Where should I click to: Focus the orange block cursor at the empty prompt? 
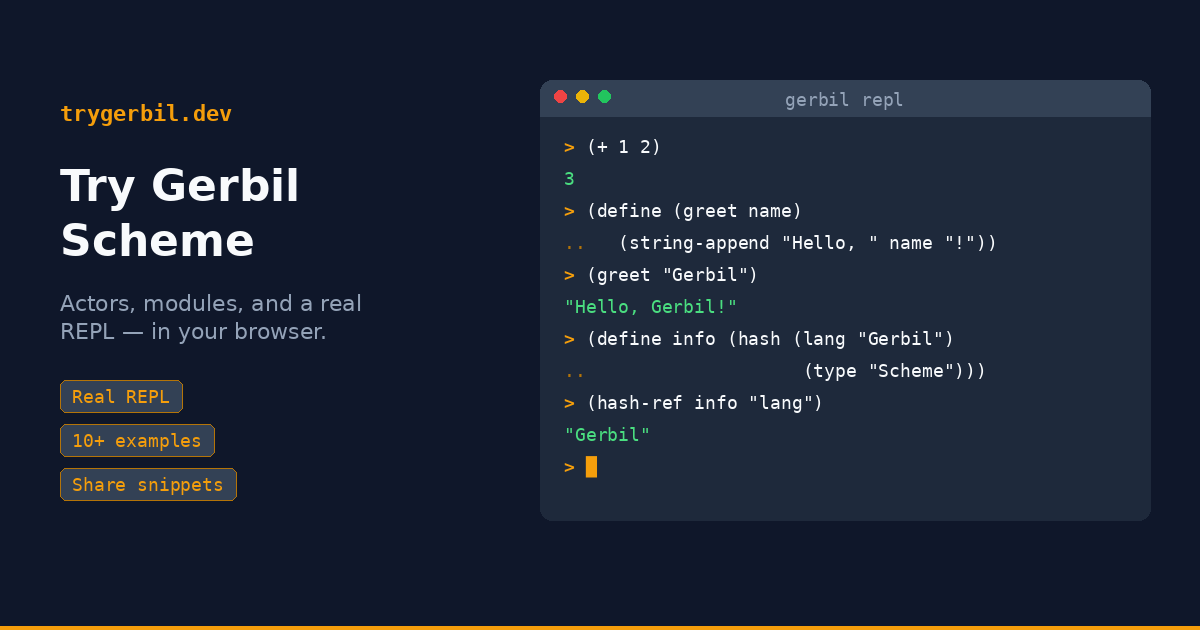click(591, 467)
